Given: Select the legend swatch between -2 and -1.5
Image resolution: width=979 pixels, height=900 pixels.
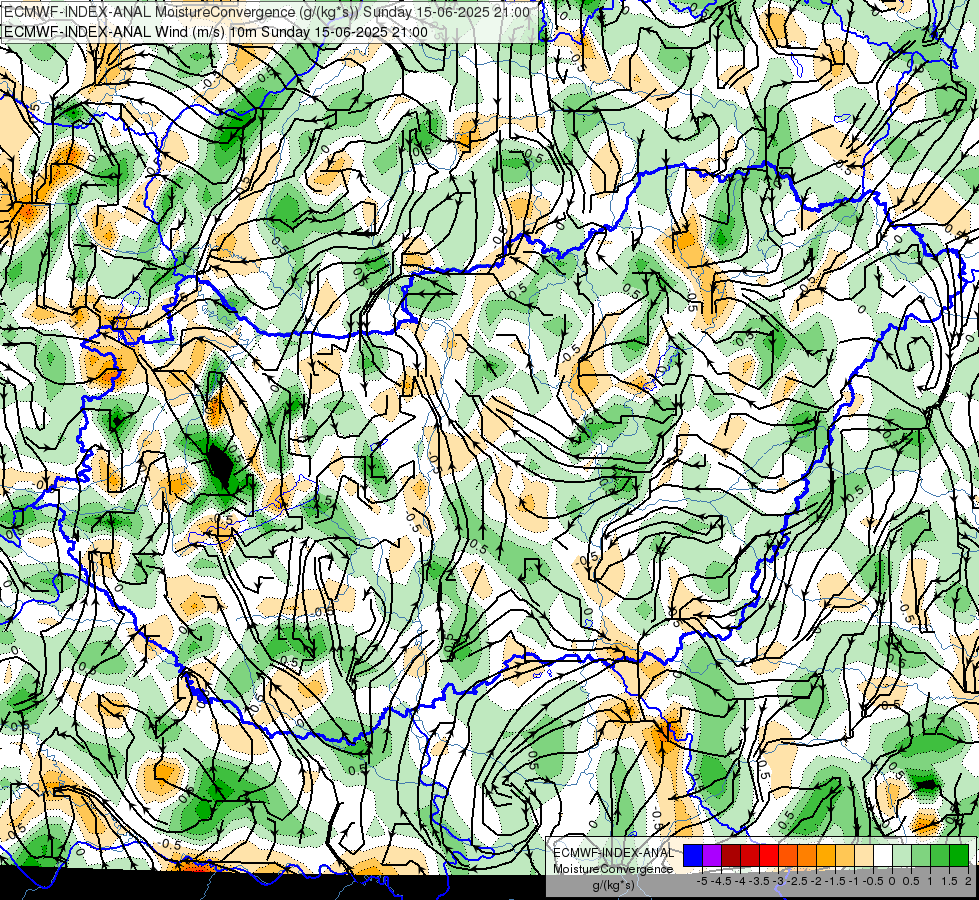Looking at the screenshot, I should tap(826, 855).
